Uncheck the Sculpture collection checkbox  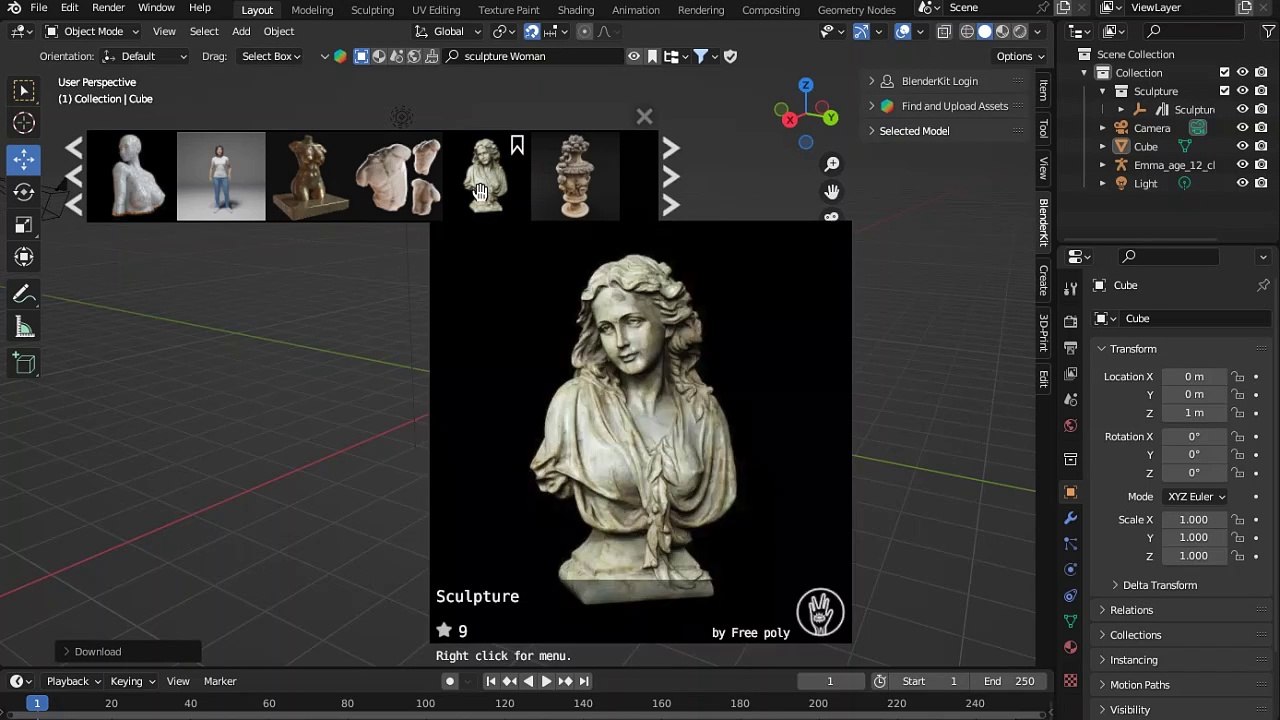pyautogui.click(x=1224, y=91)
